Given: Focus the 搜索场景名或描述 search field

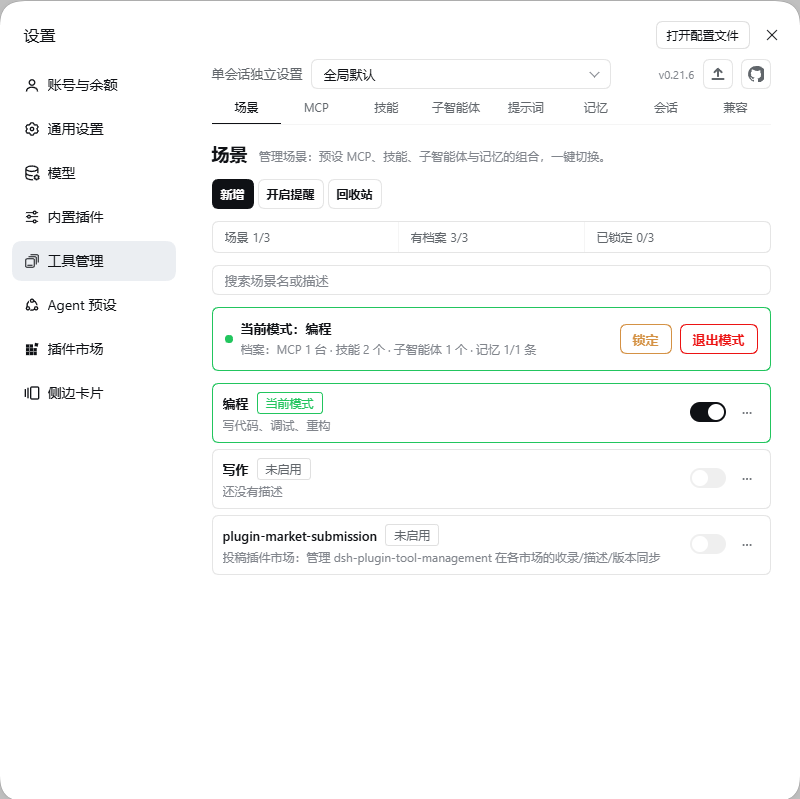Looking at the screenshot, I should (x=491, y=281).
